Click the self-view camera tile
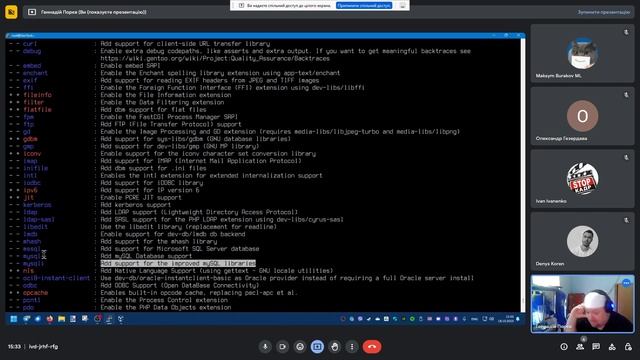Viewport: 640px width, 360px height. point(582,304)
